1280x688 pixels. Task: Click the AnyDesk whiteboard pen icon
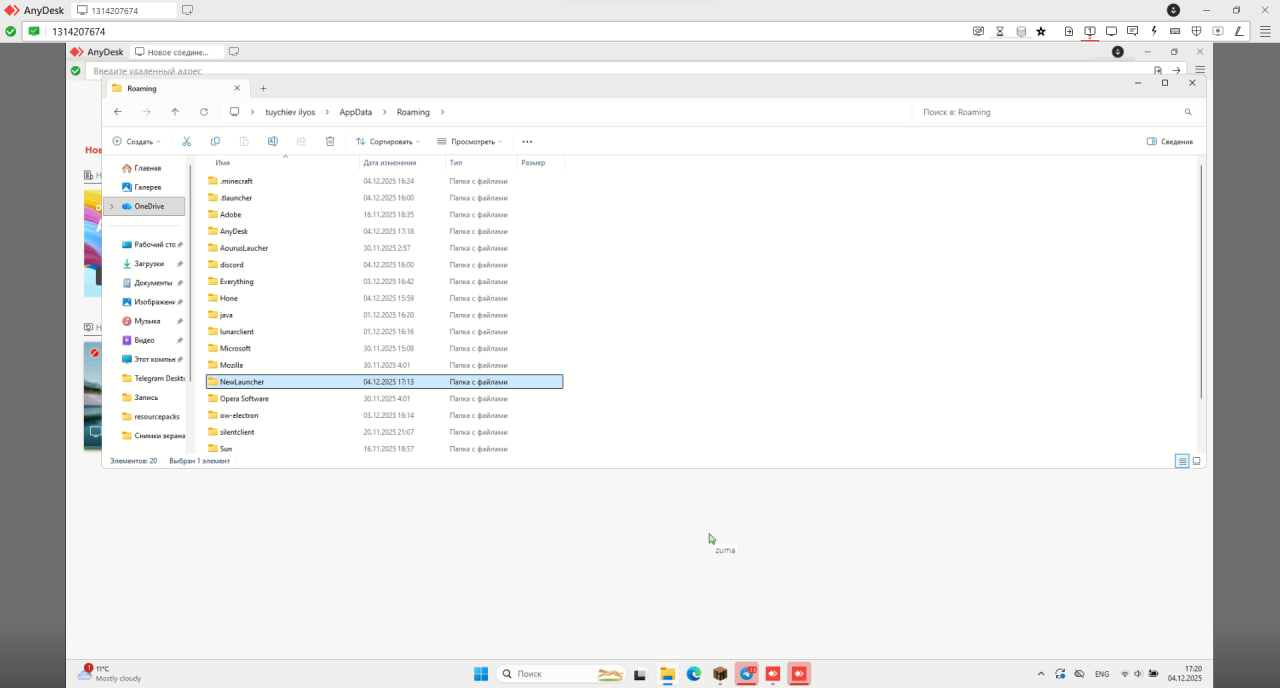1240,31
